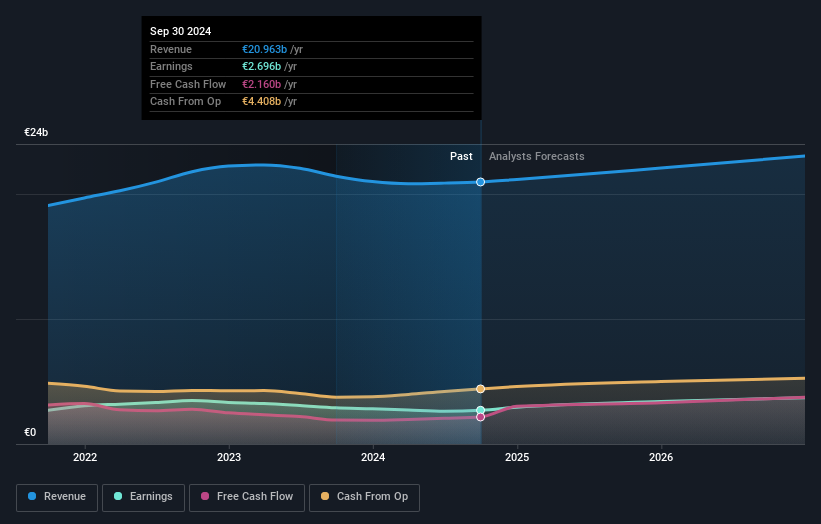Select the 2023 x-axis label

point(229,458)
